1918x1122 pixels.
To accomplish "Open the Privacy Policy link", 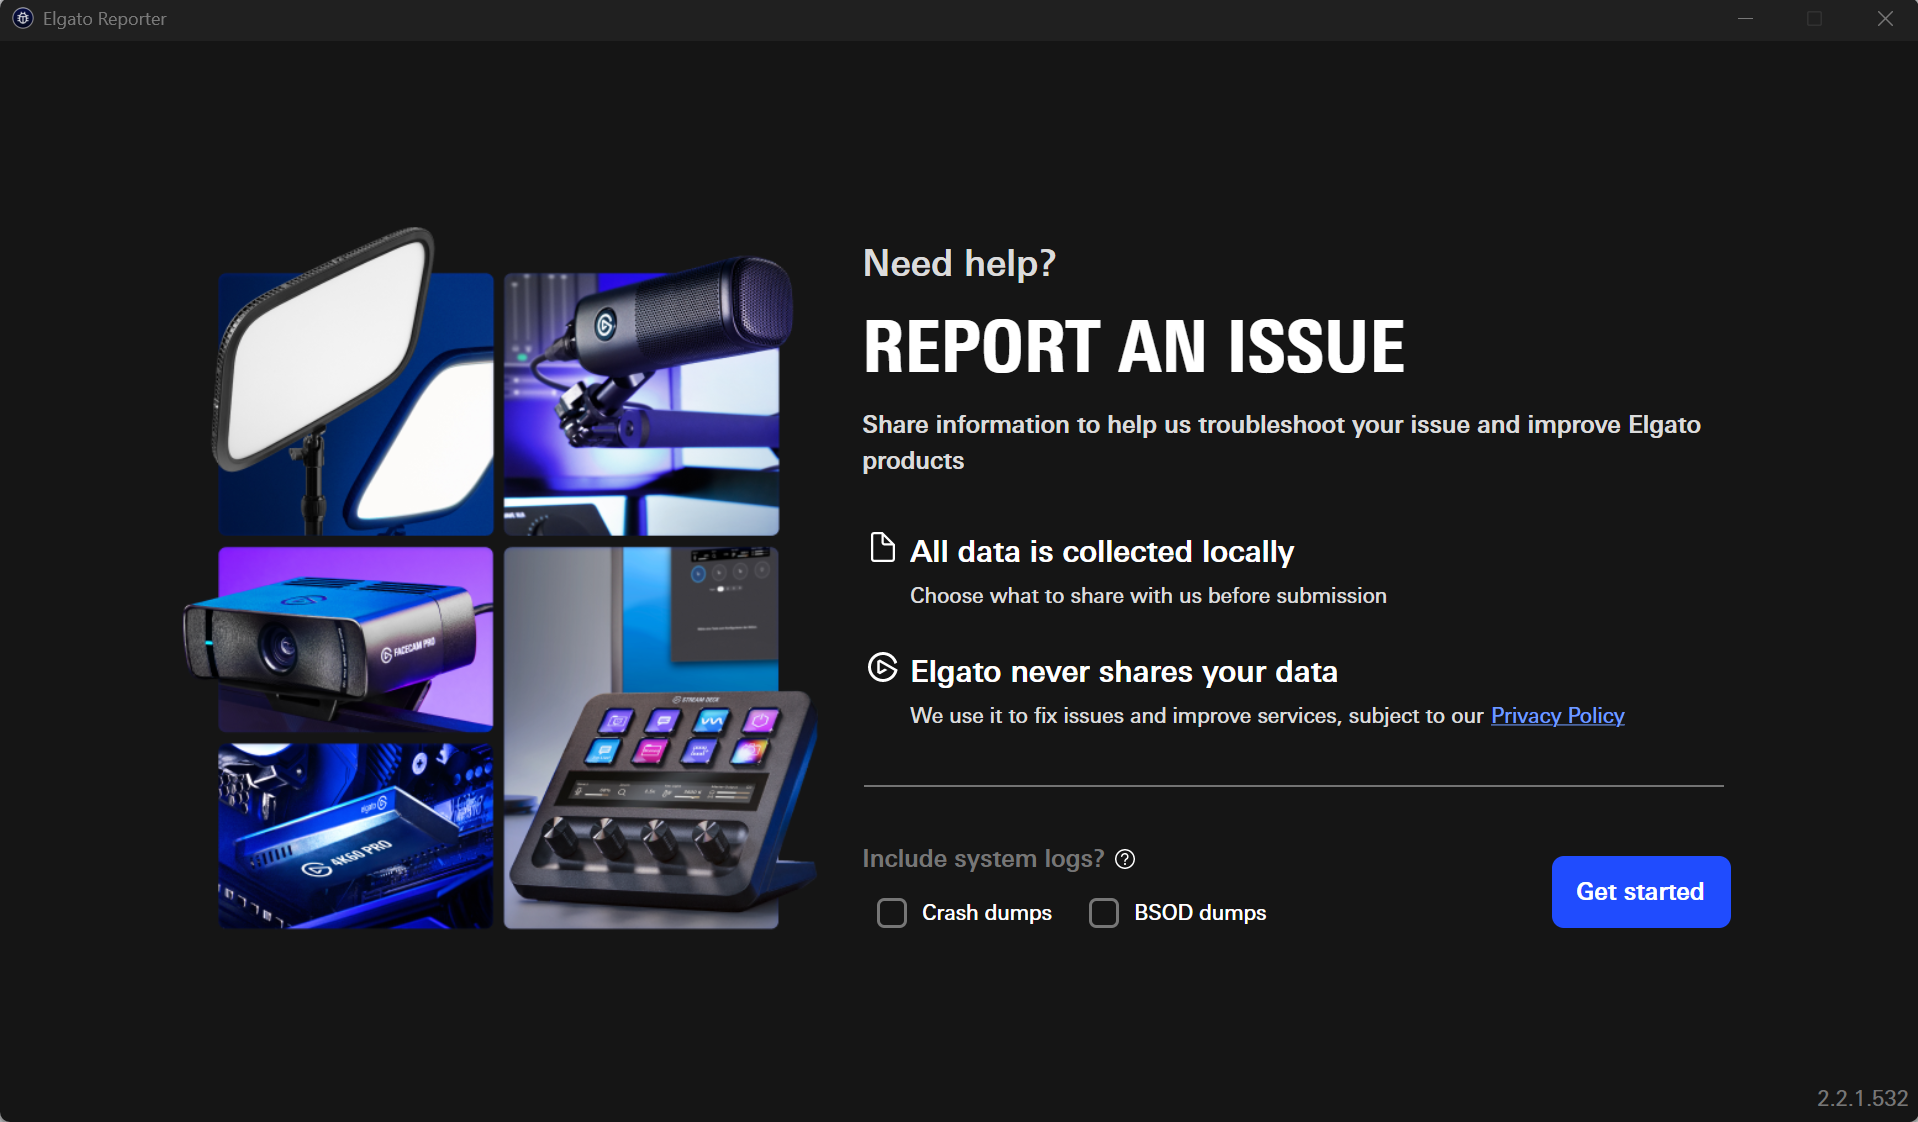I will pyautogui.click(x=1556, y=716).
